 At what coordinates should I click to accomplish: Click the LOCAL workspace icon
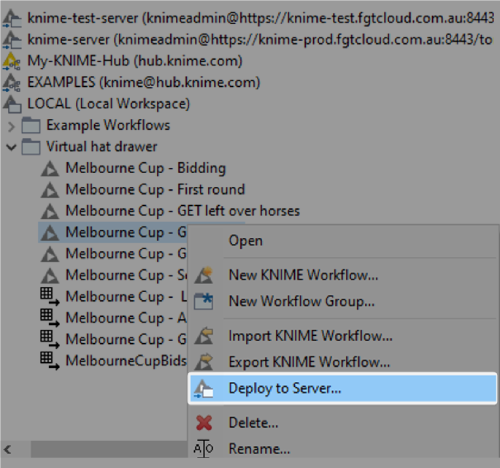(12, 104)
